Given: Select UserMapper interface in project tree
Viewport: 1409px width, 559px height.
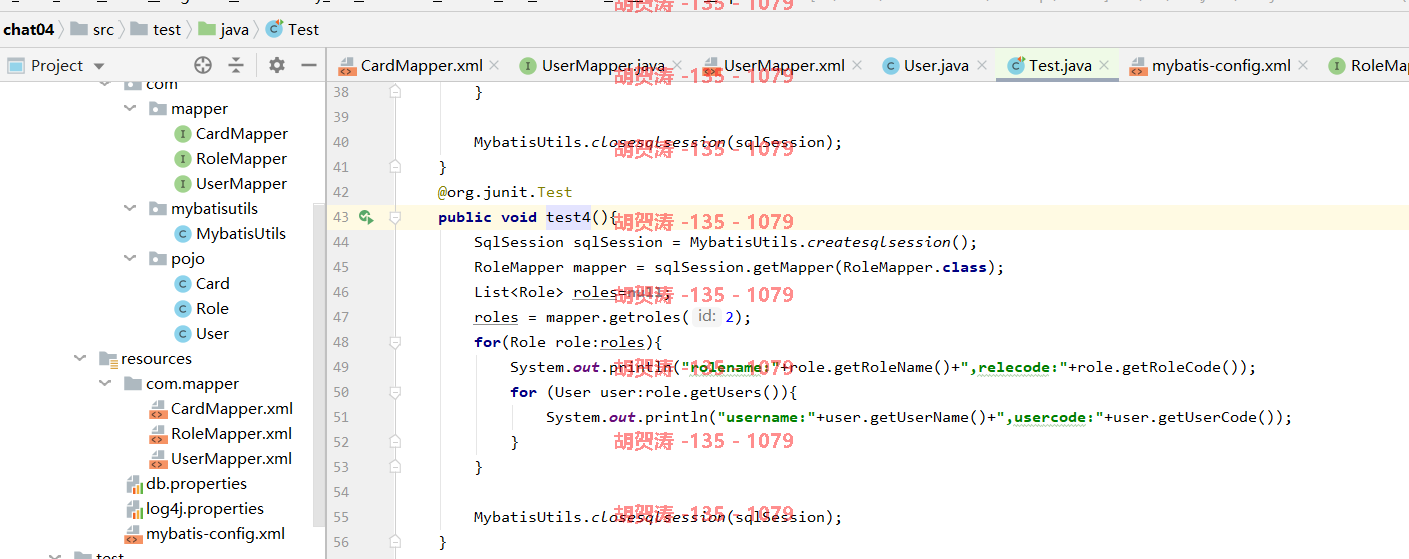Looking at the screenshot, I should [231, 184].
